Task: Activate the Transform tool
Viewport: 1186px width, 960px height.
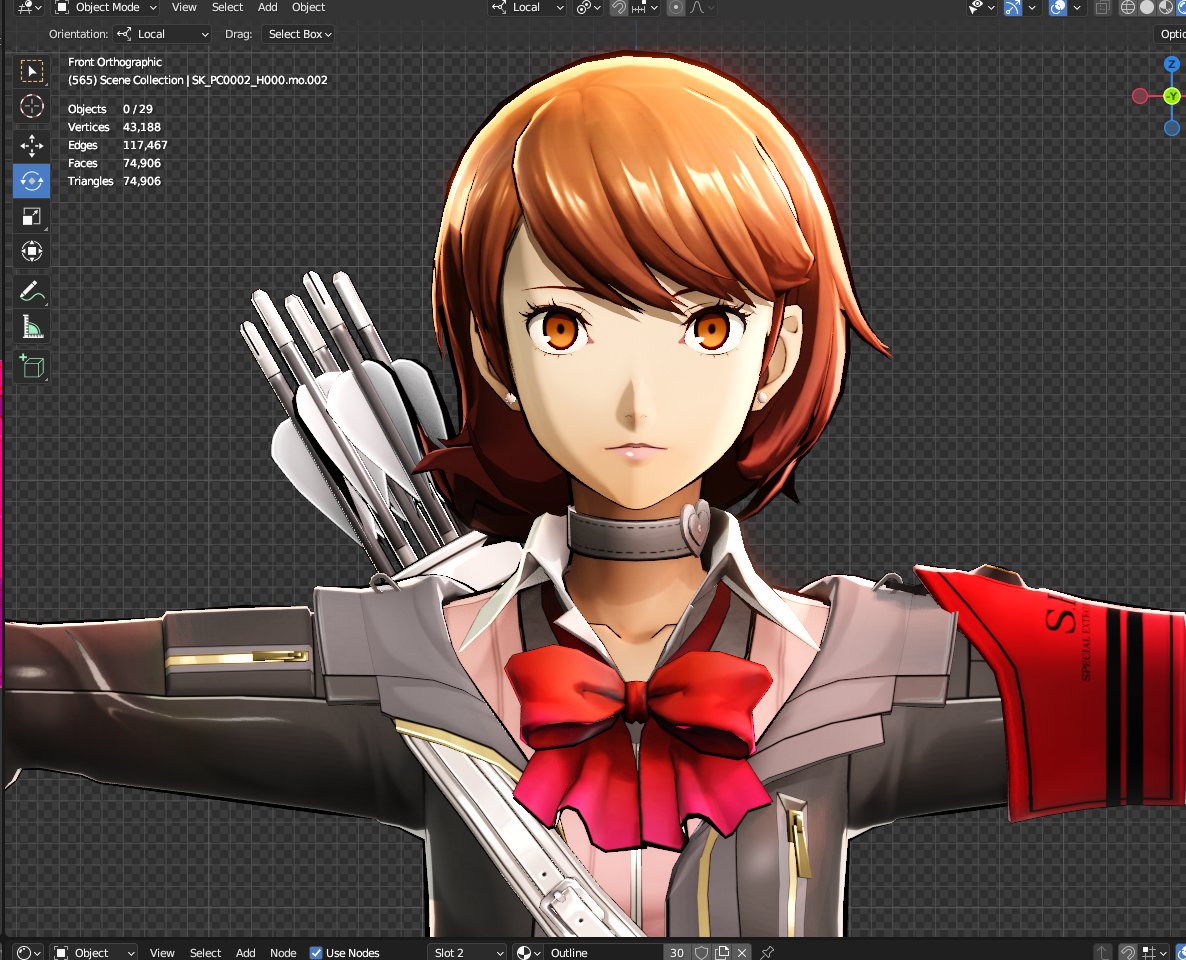Action: pyautogui.click(x=31, y=251)
